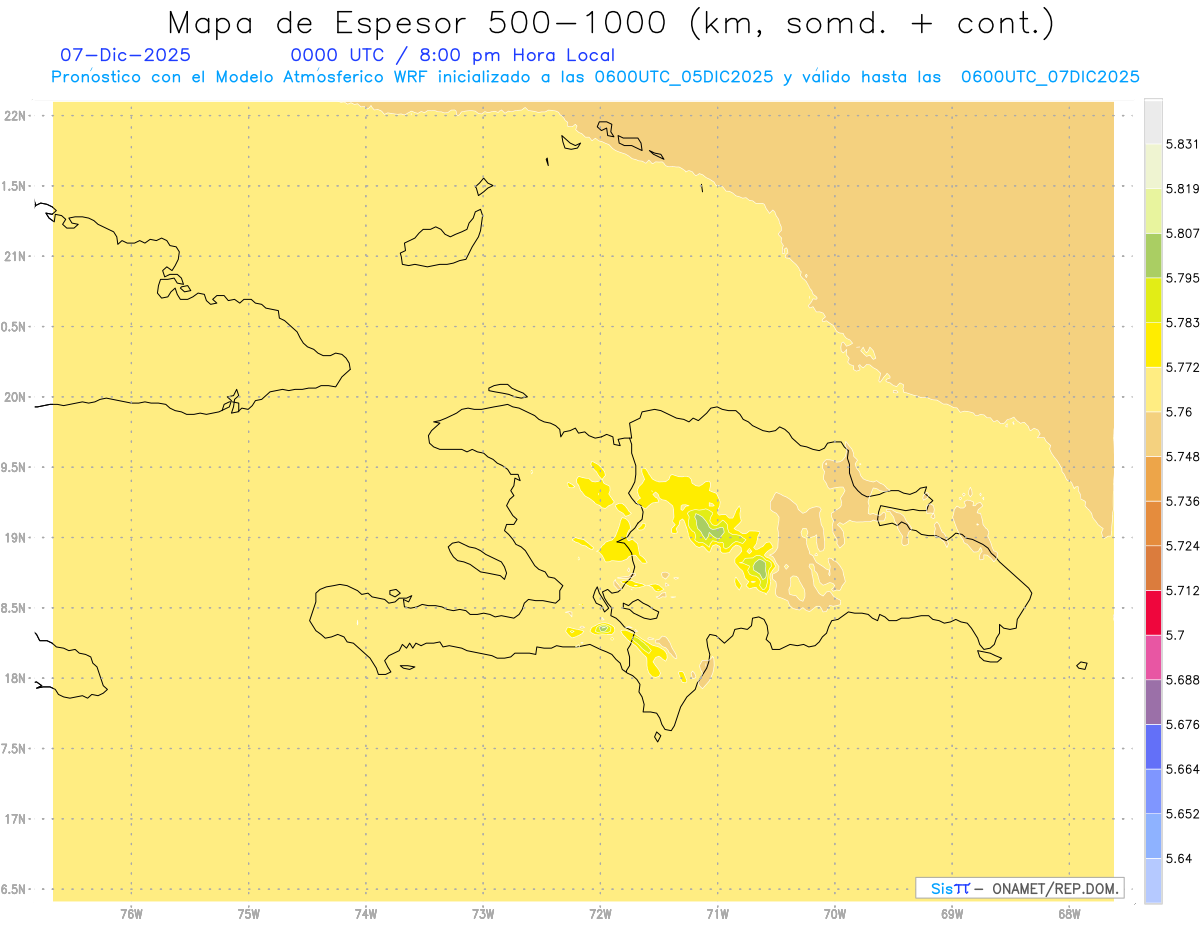This screenshot has height=927, width=1200.
Task: Click the legend value 5.64
Action: 1179,858
